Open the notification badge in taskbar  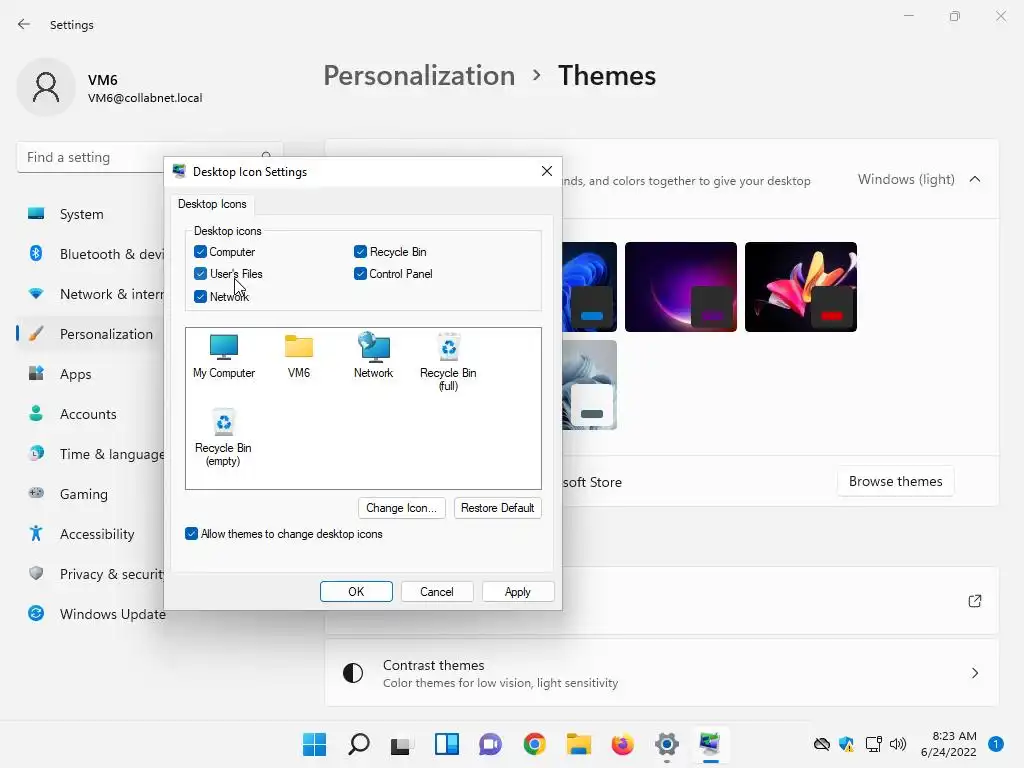pyautogui.click(x=996, y=744)
